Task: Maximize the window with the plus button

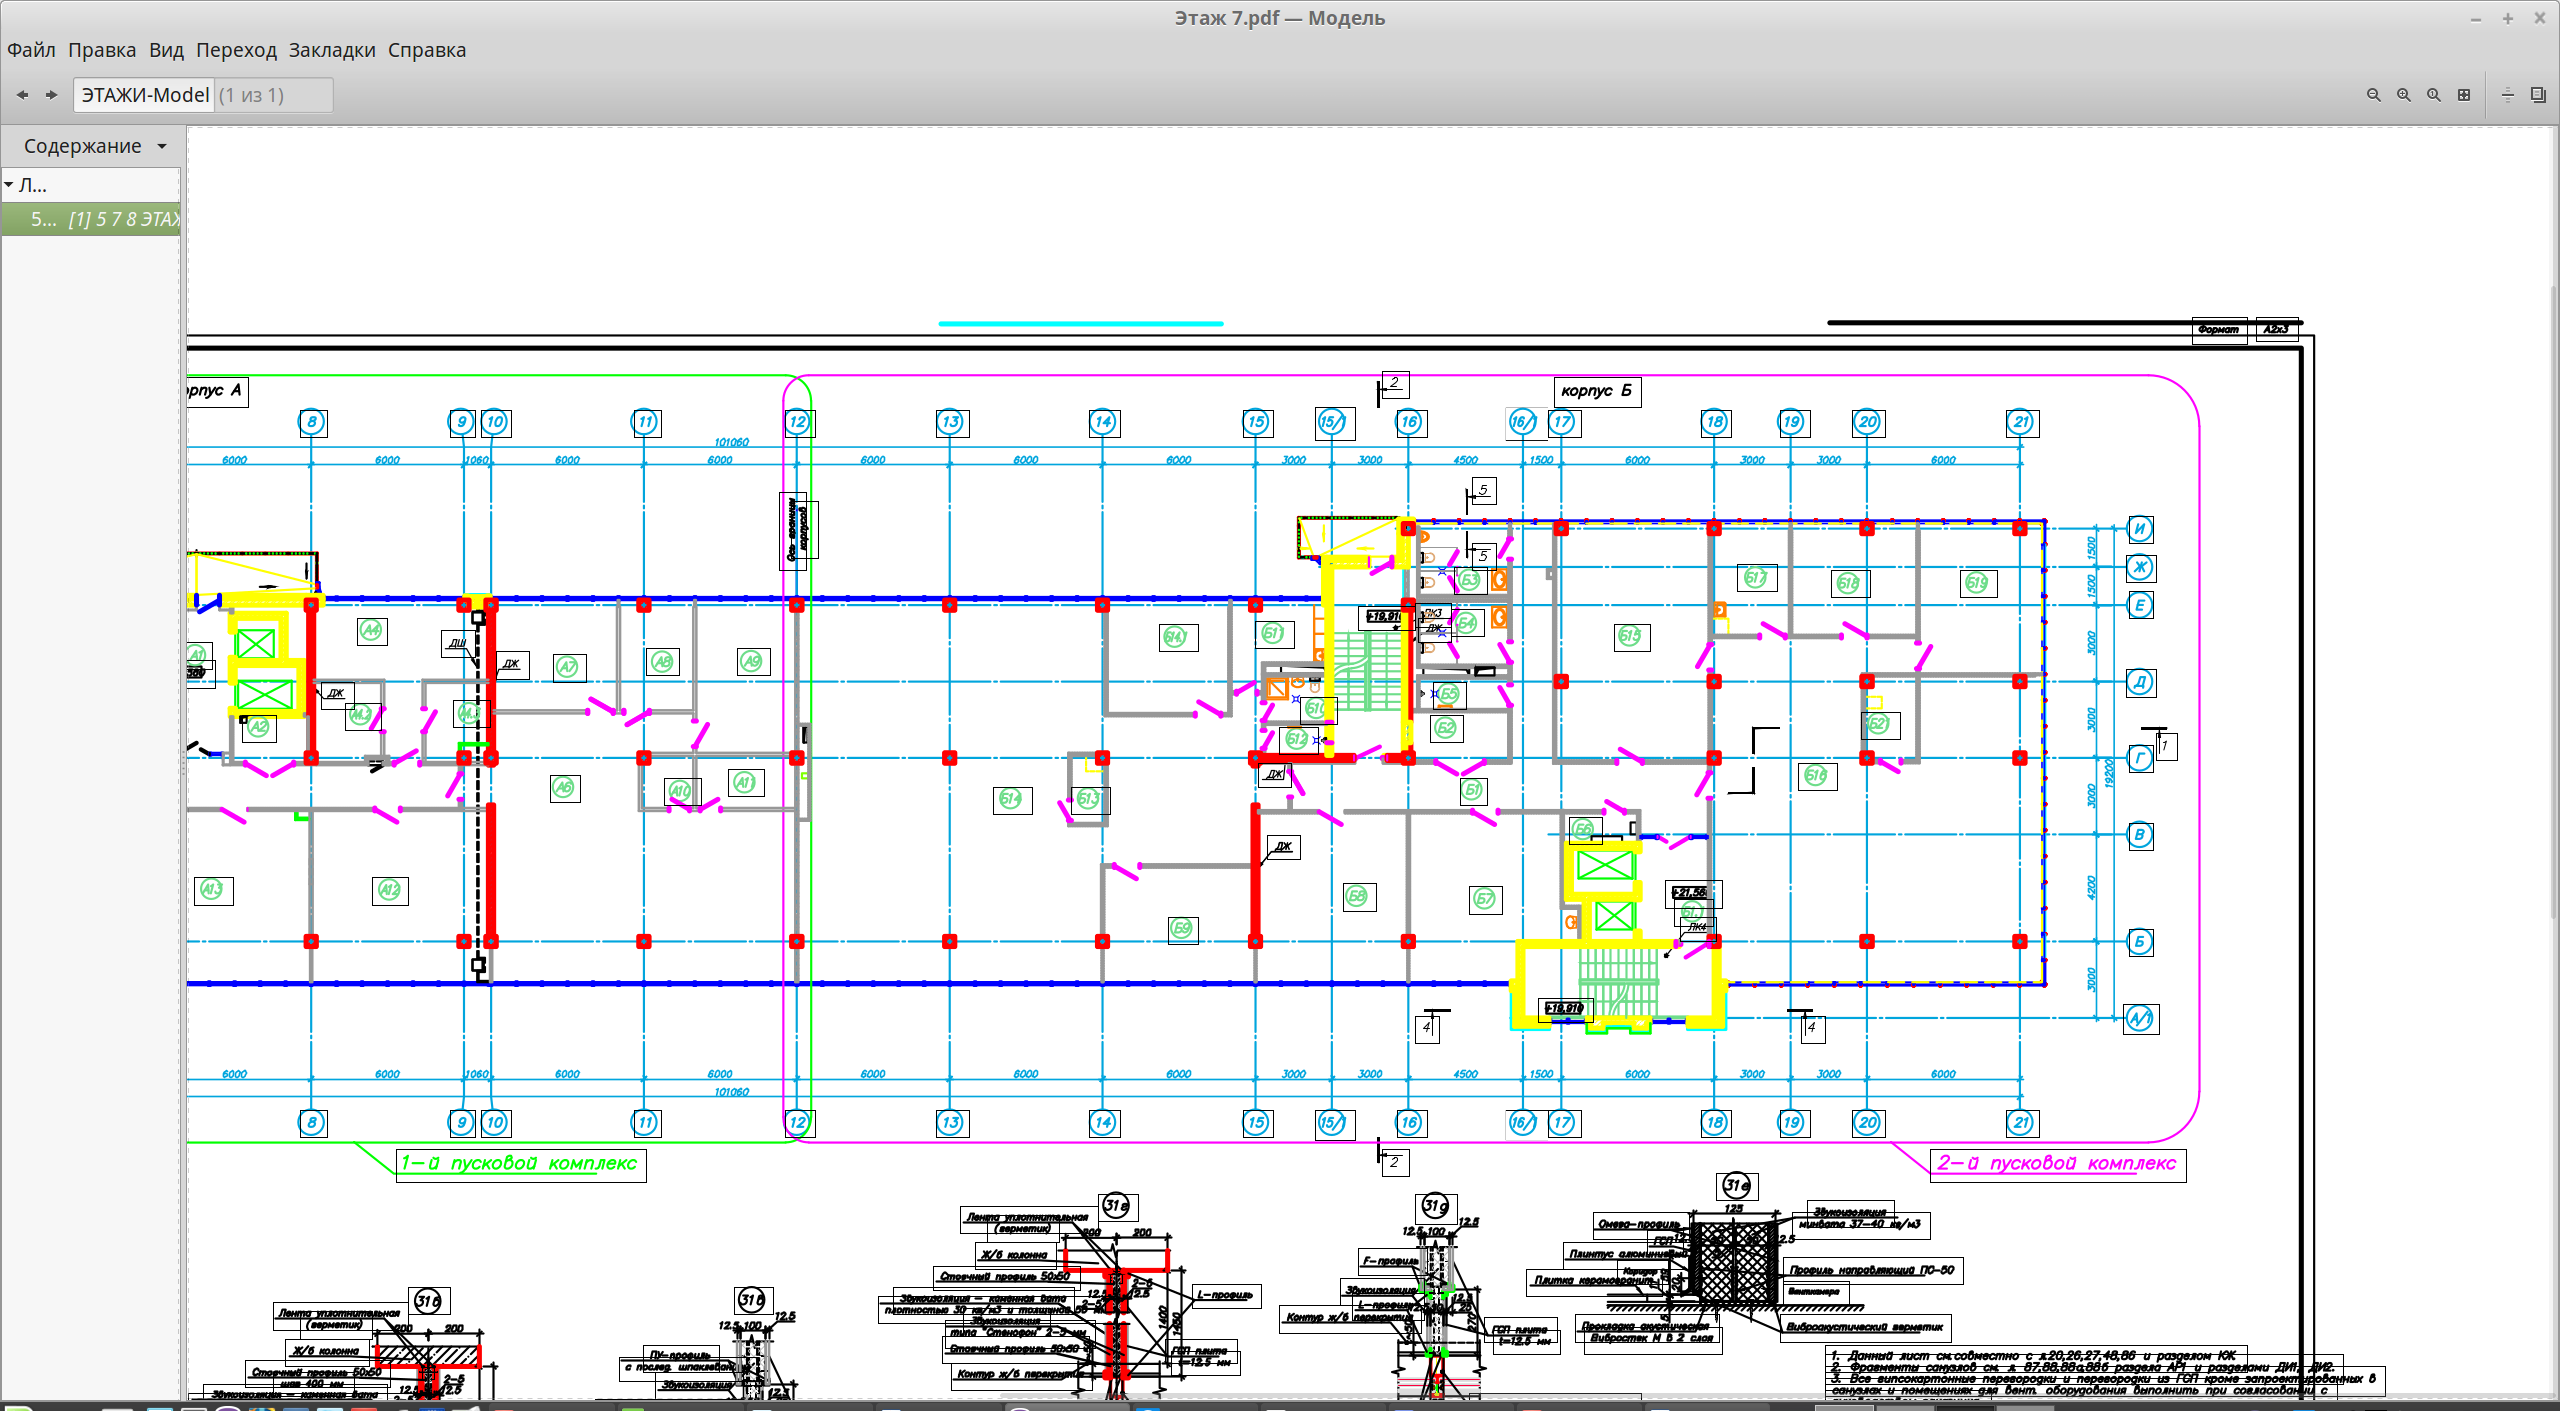Action: point(2508,18)
